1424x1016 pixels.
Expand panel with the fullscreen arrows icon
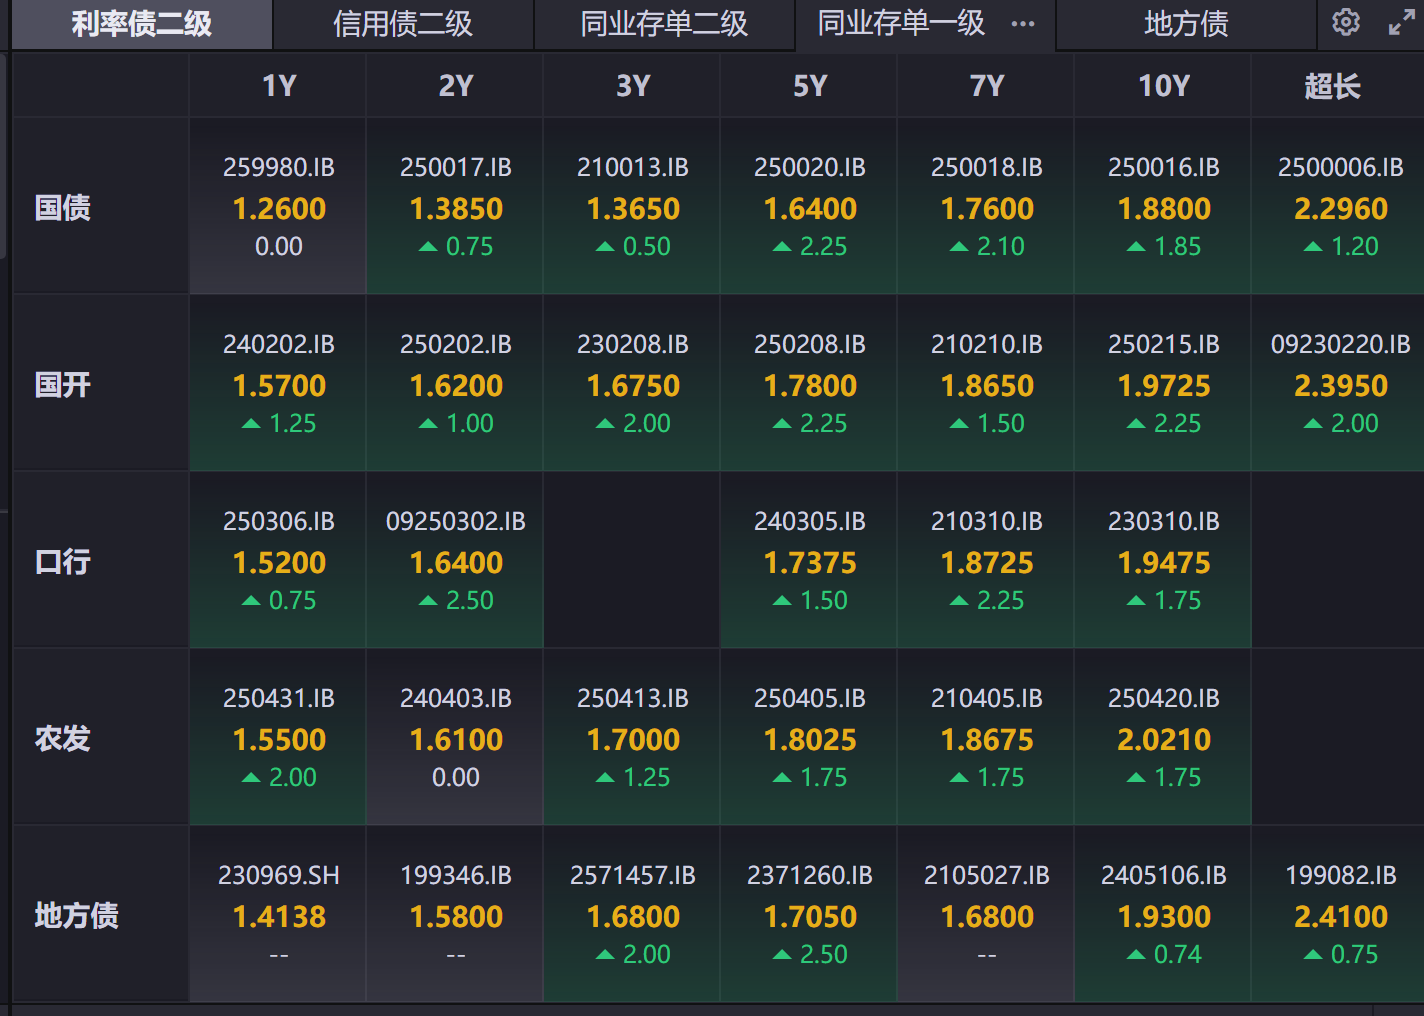[1402, 23]
